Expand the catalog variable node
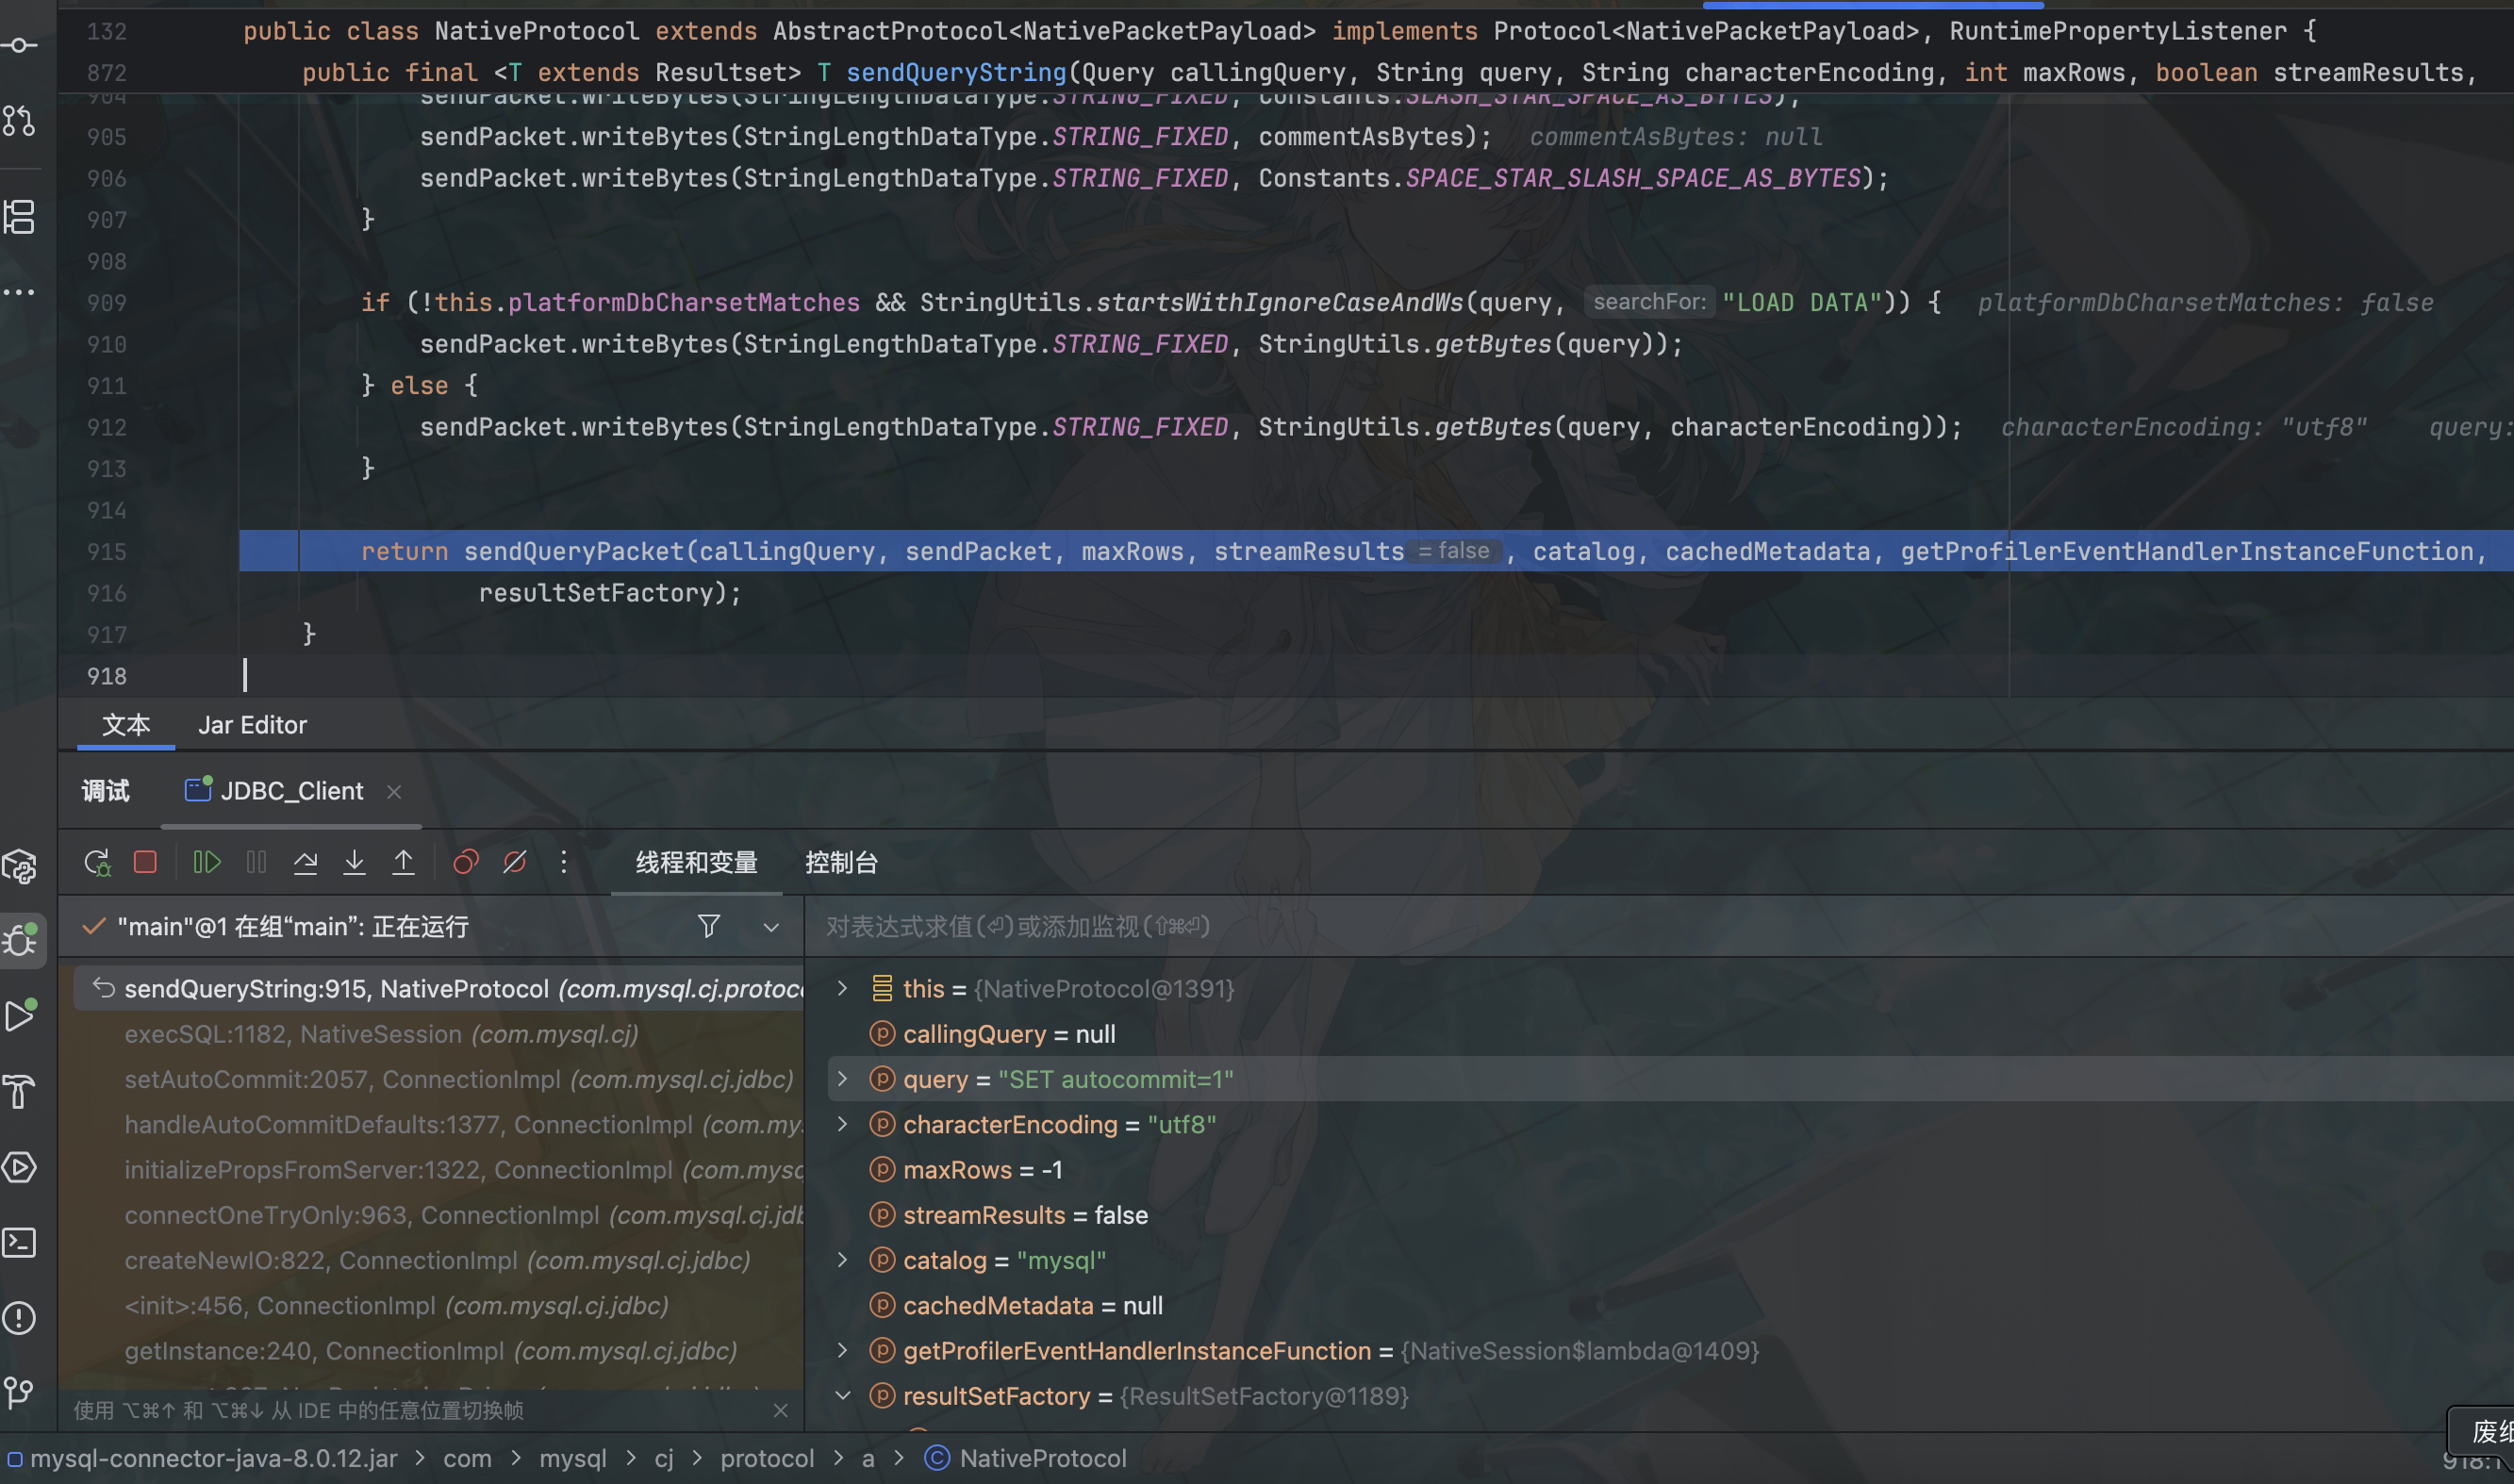The height and width of the screenshot is (1484, 2514). (842, 1260)
